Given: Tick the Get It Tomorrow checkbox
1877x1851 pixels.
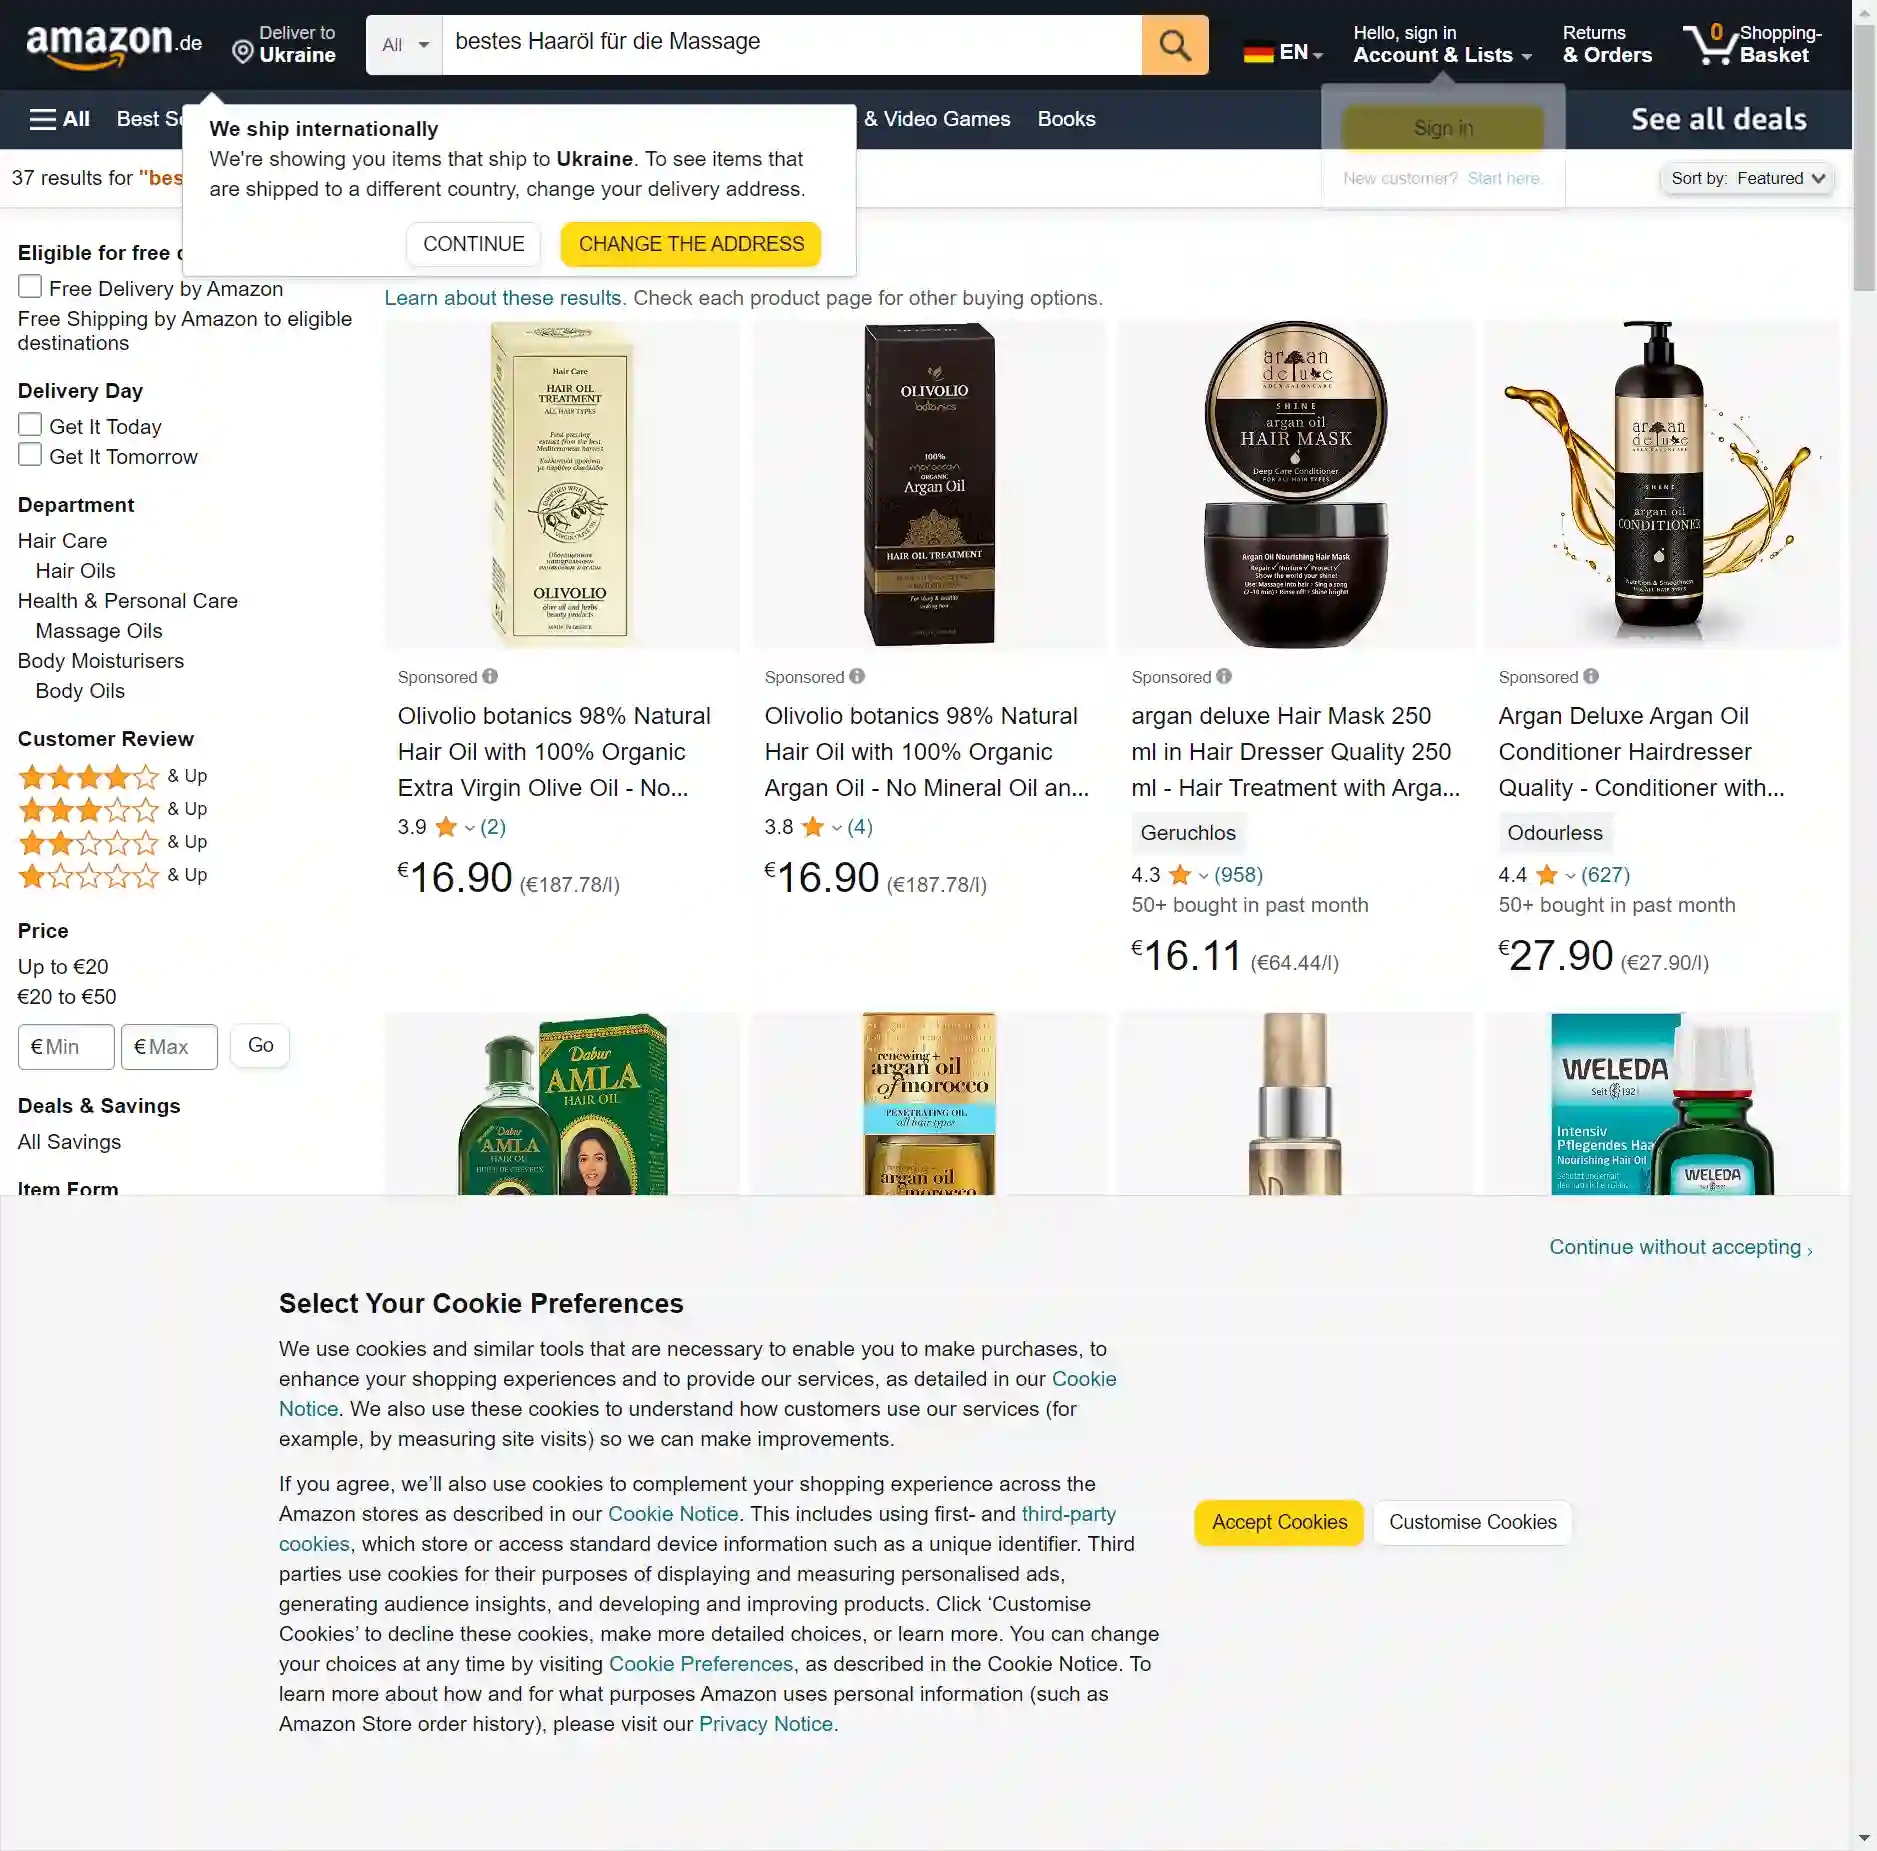Looking at the screenshot, I should [30, 455].
